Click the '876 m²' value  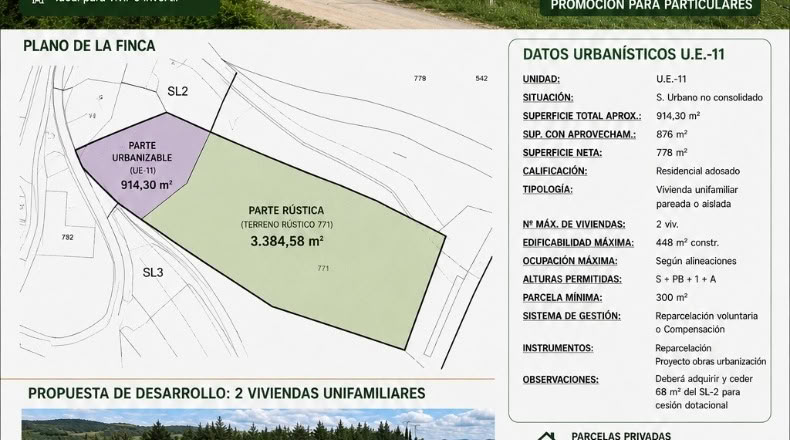pyautogui.click(x=672, y=134)
